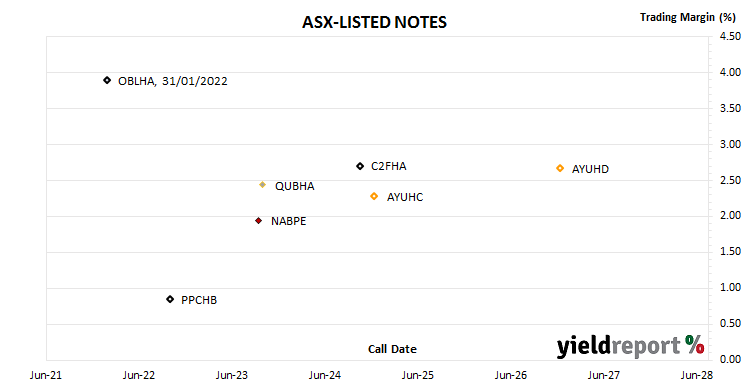Screen dimensions: 750x391
Task: Click the Jun-24 x-axis tick label
Action: (x=325, y=375)
